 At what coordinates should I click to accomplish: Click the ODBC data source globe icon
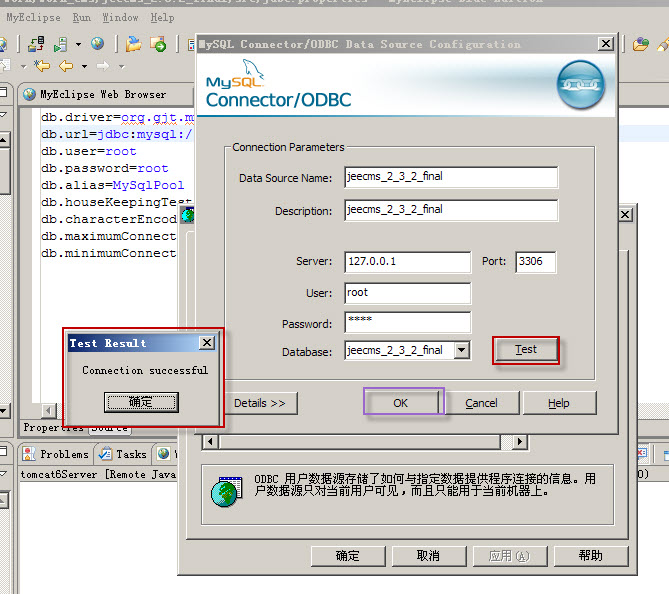pyautogui.click(x=226, y=491)
